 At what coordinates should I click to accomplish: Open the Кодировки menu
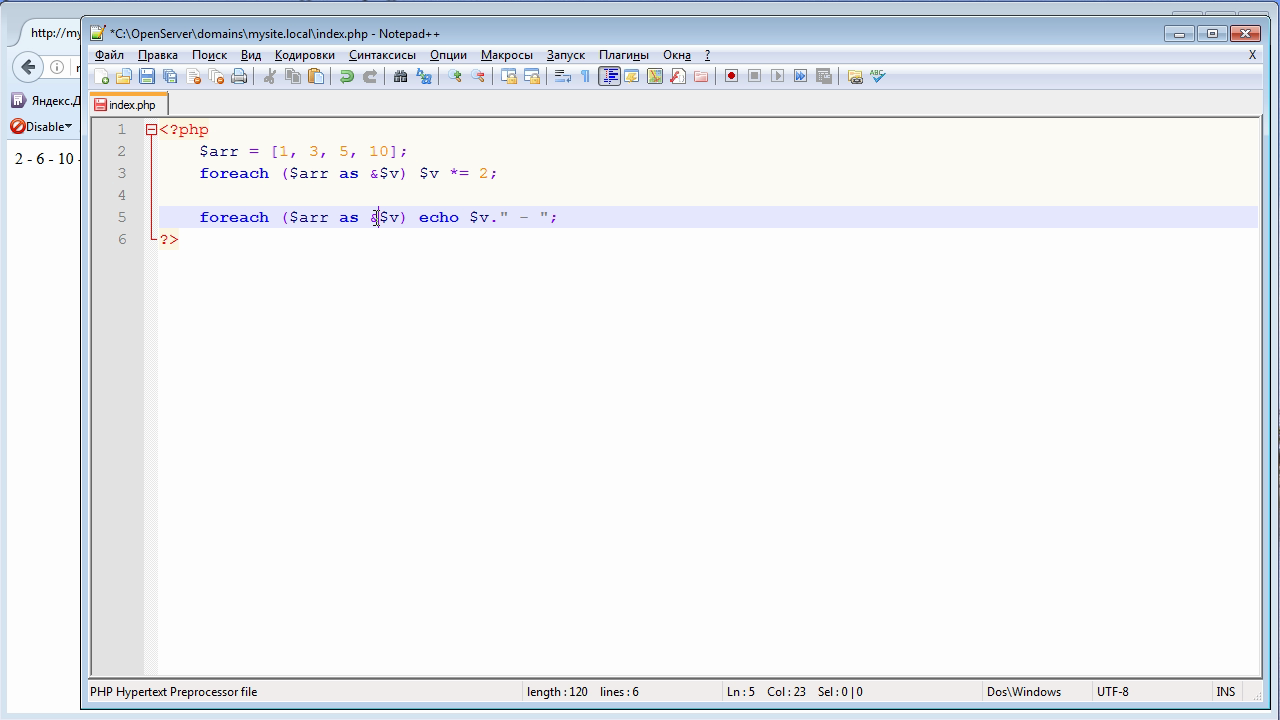point(304,55)
